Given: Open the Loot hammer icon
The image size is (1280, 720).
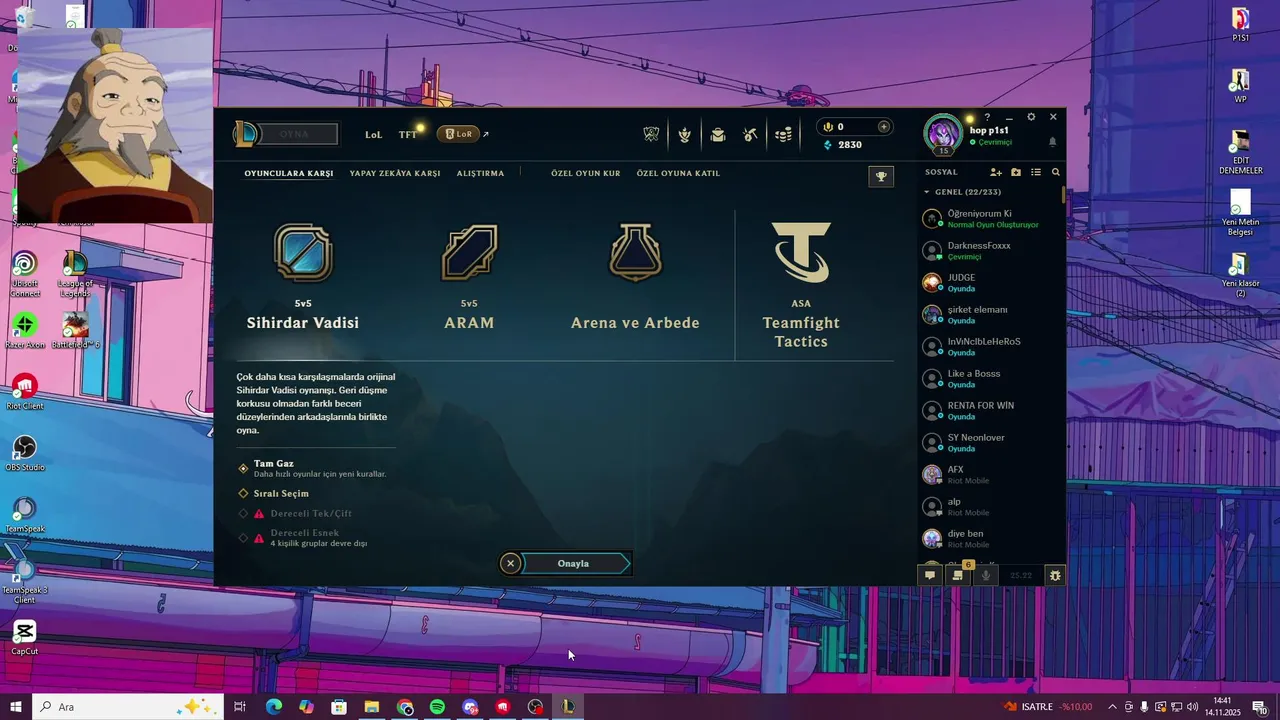Looking at the screenshot, I should coord(751,135).
